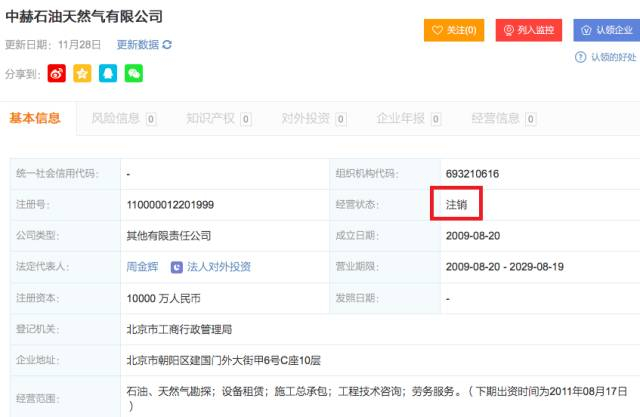The height and width of the screenshot is (417, 640).
Task: Share to QQ via blue penguin icon
Action: point(108,73)
